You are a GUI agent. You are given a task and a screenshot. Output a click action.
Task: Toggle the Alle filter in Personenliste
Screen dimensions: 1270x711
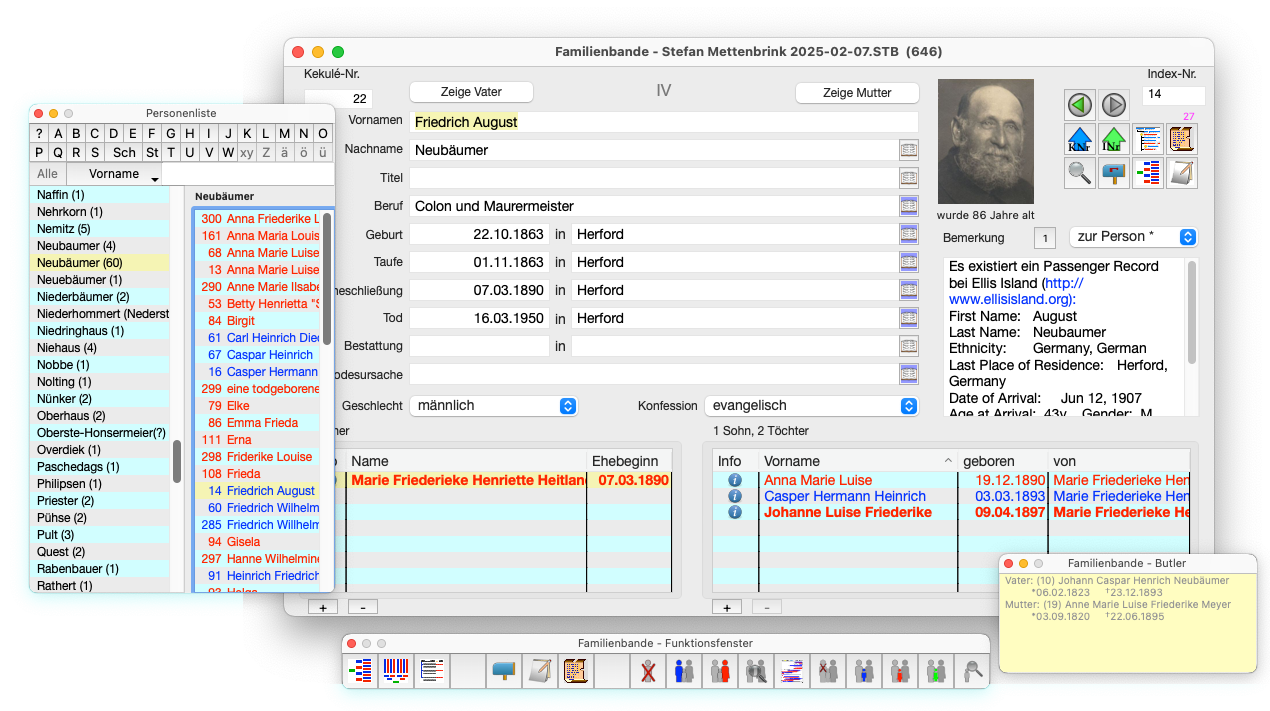tap(47, 174)
